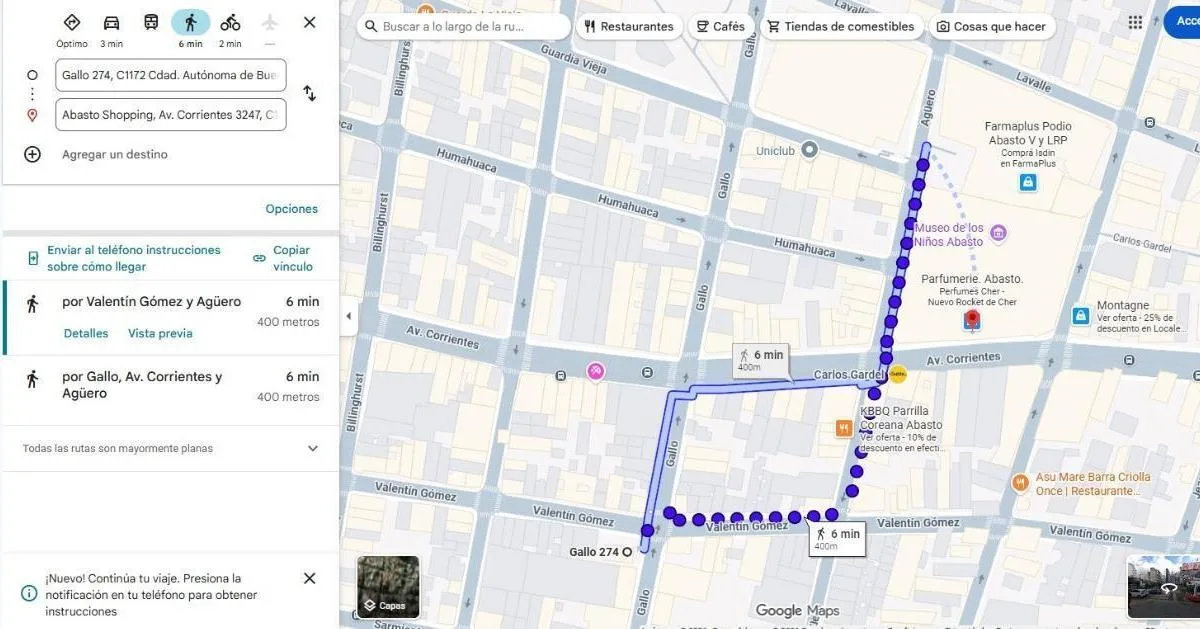
Task: Filter map by Restaurantes chip
Action: [628, 27]
